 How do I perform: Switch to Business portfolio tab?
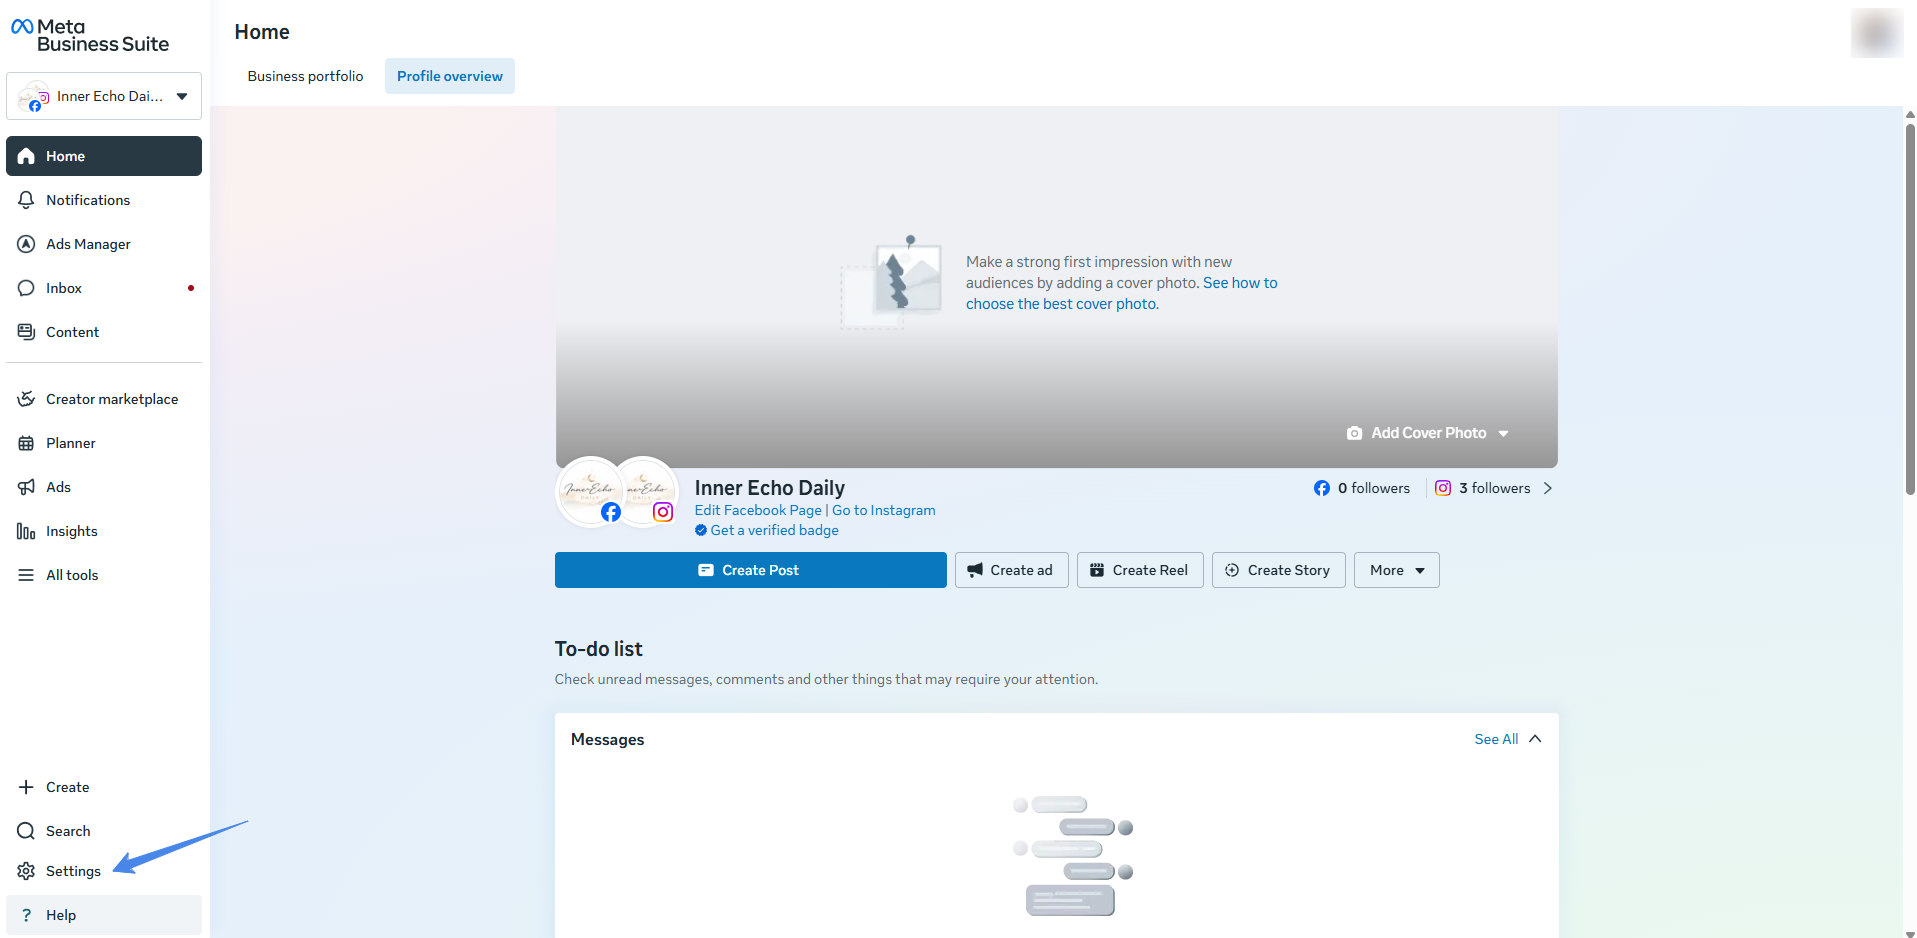pyautogui.click(x=305, y=76)
